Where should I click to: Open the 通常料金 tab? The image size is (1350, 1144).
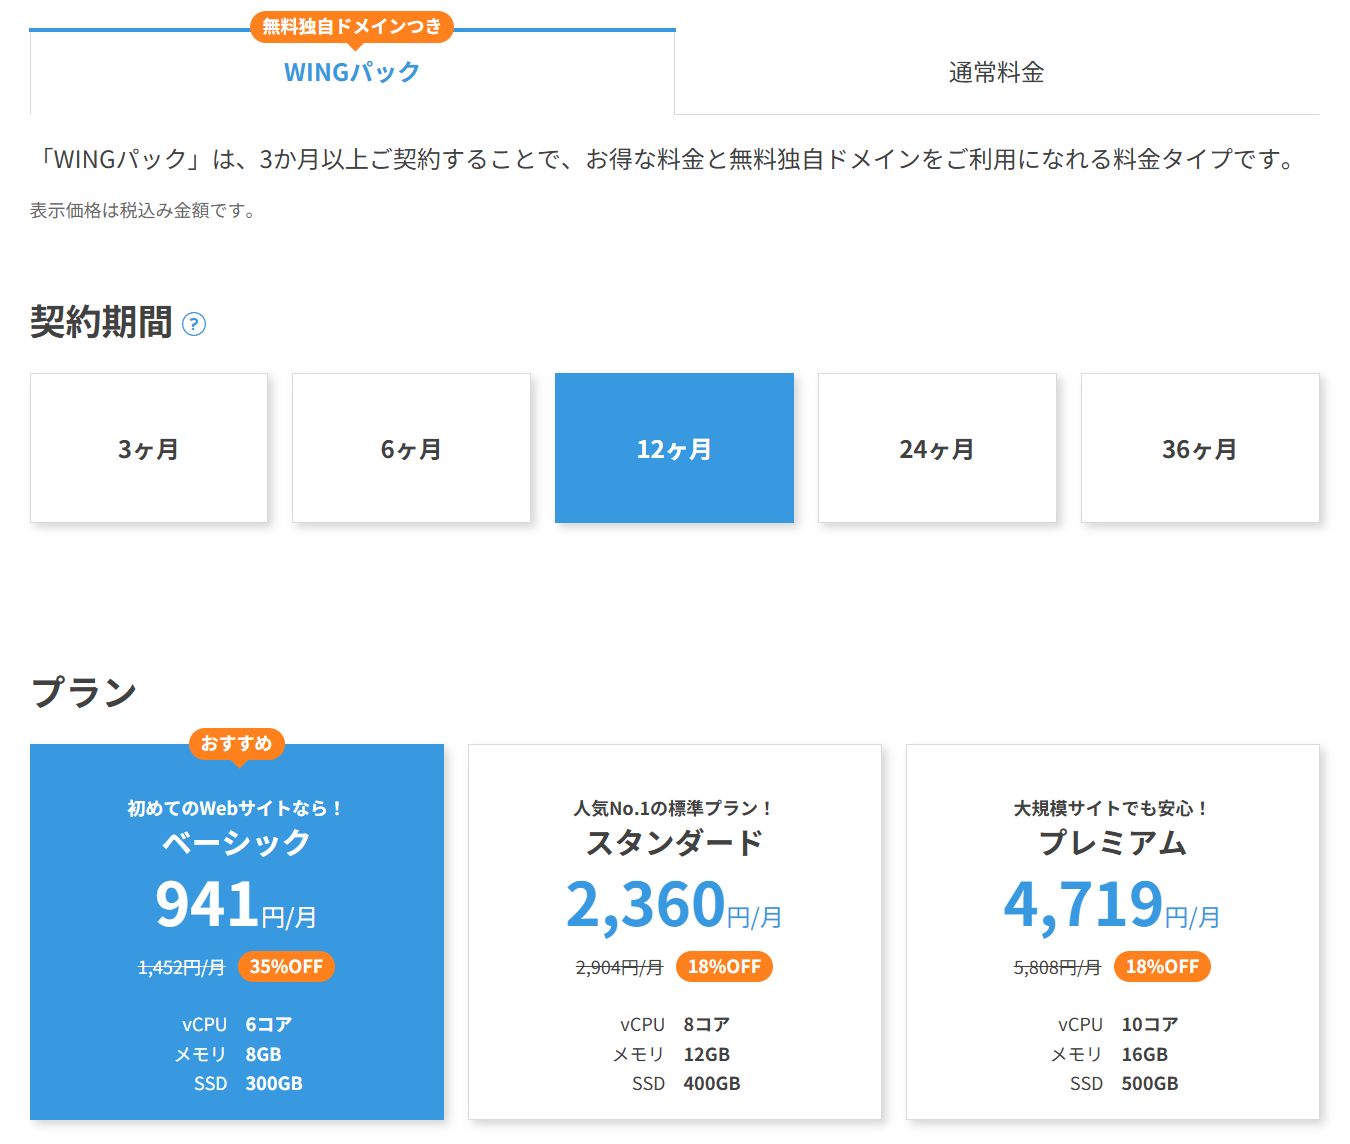click(x=996, y=73)
